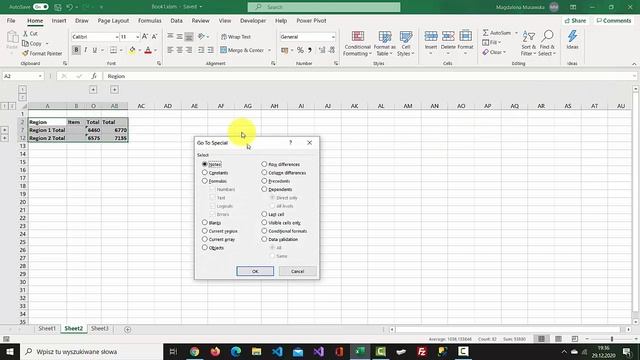Screen dimensions: 640x360
Task: Open the Page Layout ribbon tab
Action: (113, 20)
